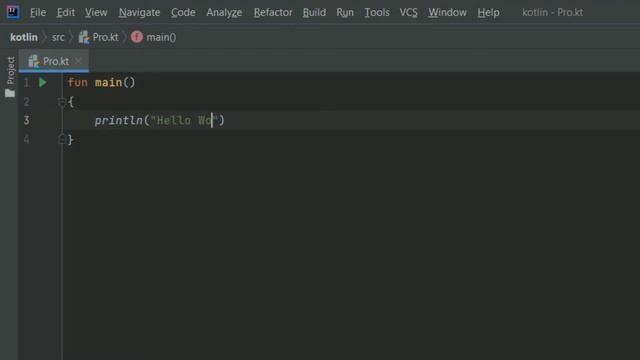Collapse code block at opening brace fold marker
This screenshot has height=360, width=640.
62,102
